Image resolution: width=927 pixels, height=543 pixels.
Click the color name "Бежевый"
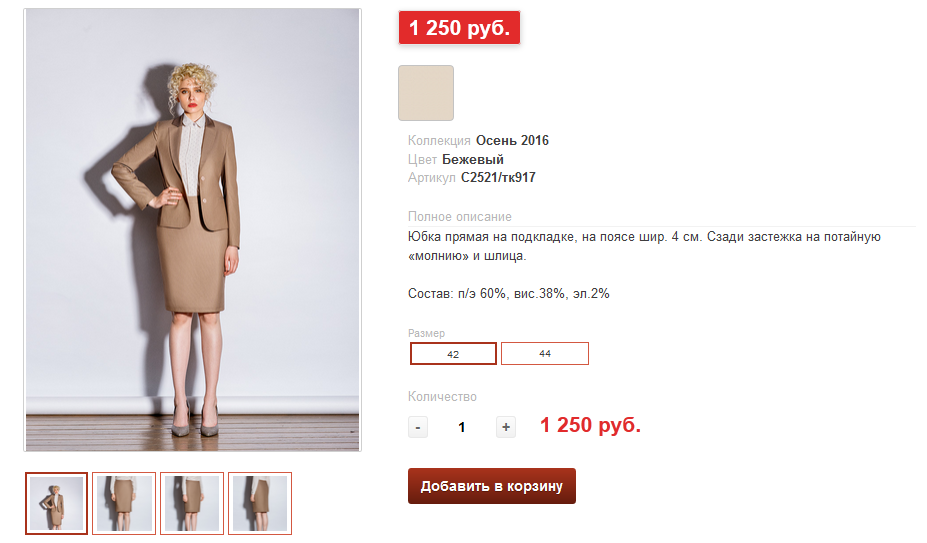[473, 159]
